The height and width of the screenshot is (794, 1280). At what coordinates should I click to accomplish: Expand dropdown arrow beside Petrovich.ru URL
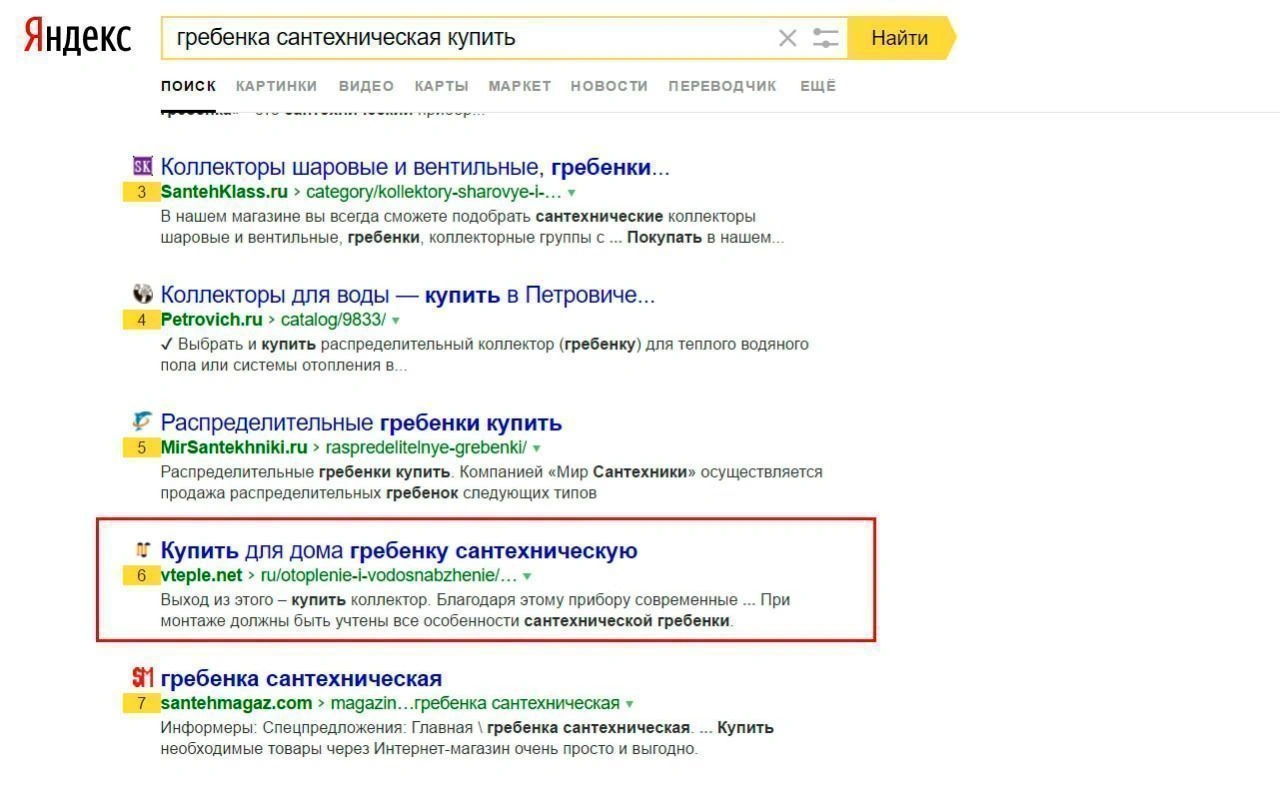tap(396, 320)
